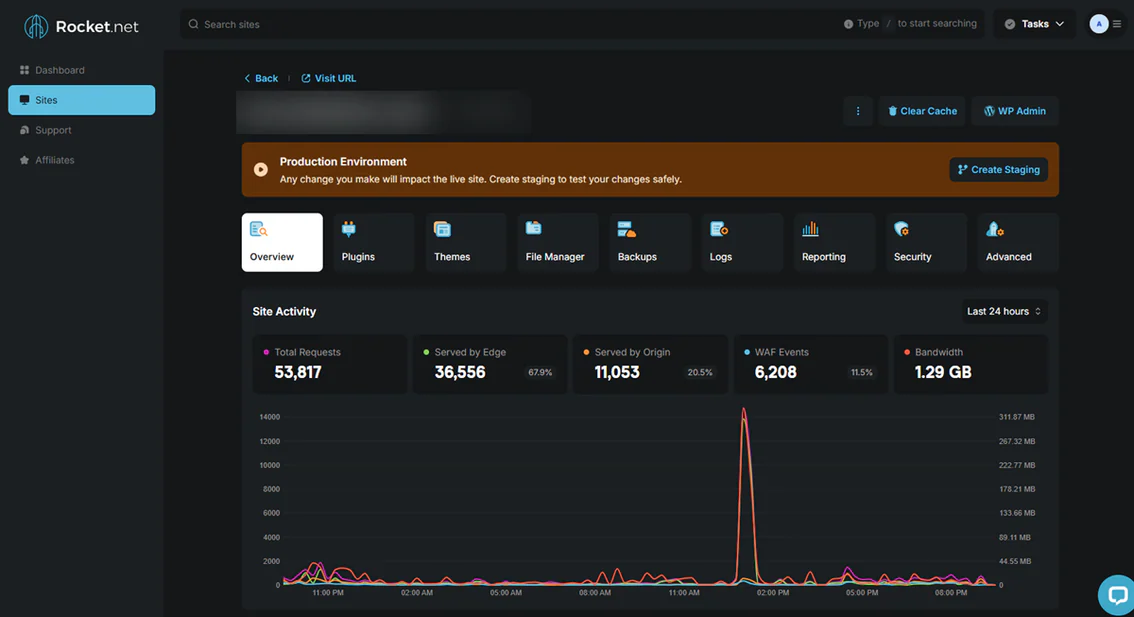Click the search magnifier icon

[193, 24]
